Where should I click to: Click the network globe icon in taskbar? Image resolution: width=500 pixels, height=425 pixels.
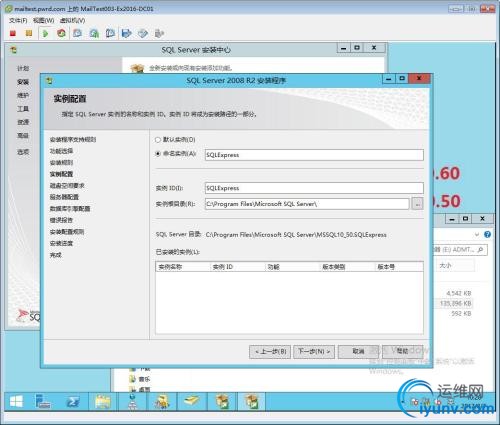(132, 401)
